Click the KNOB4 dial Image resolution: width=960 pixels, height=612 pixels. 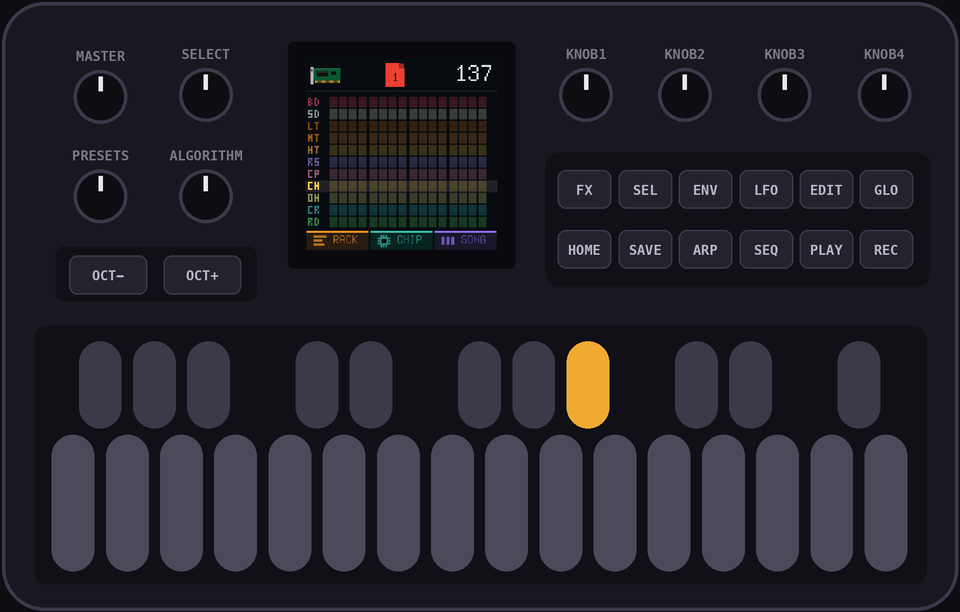[884, 95]
